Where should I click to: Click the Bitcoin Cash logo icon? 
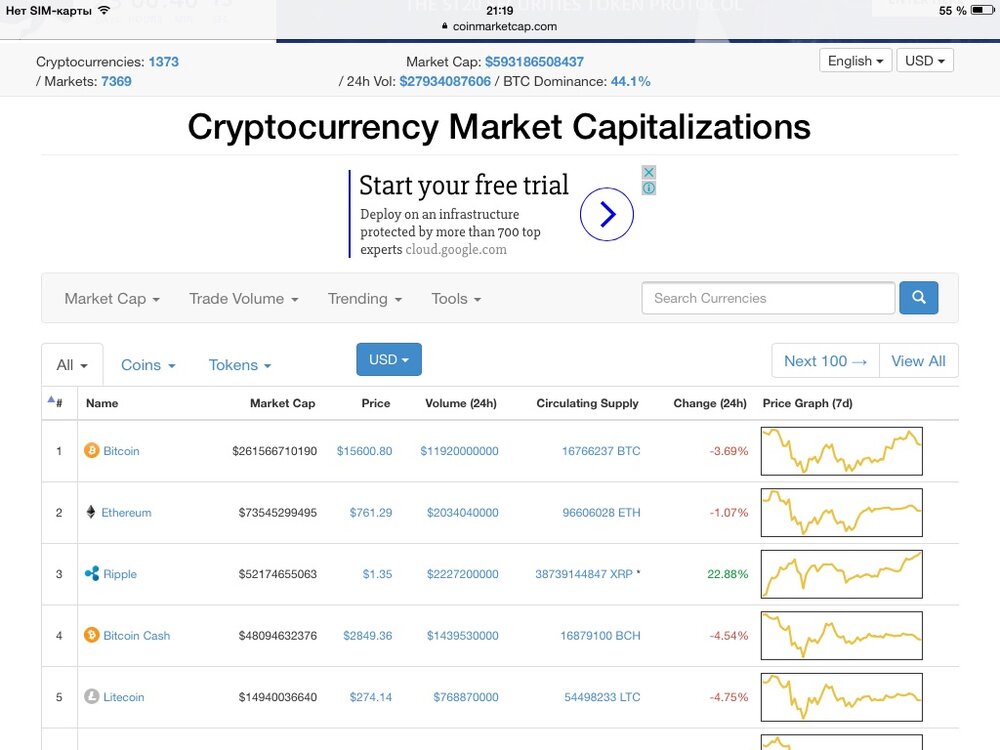[x=92, y=635]
